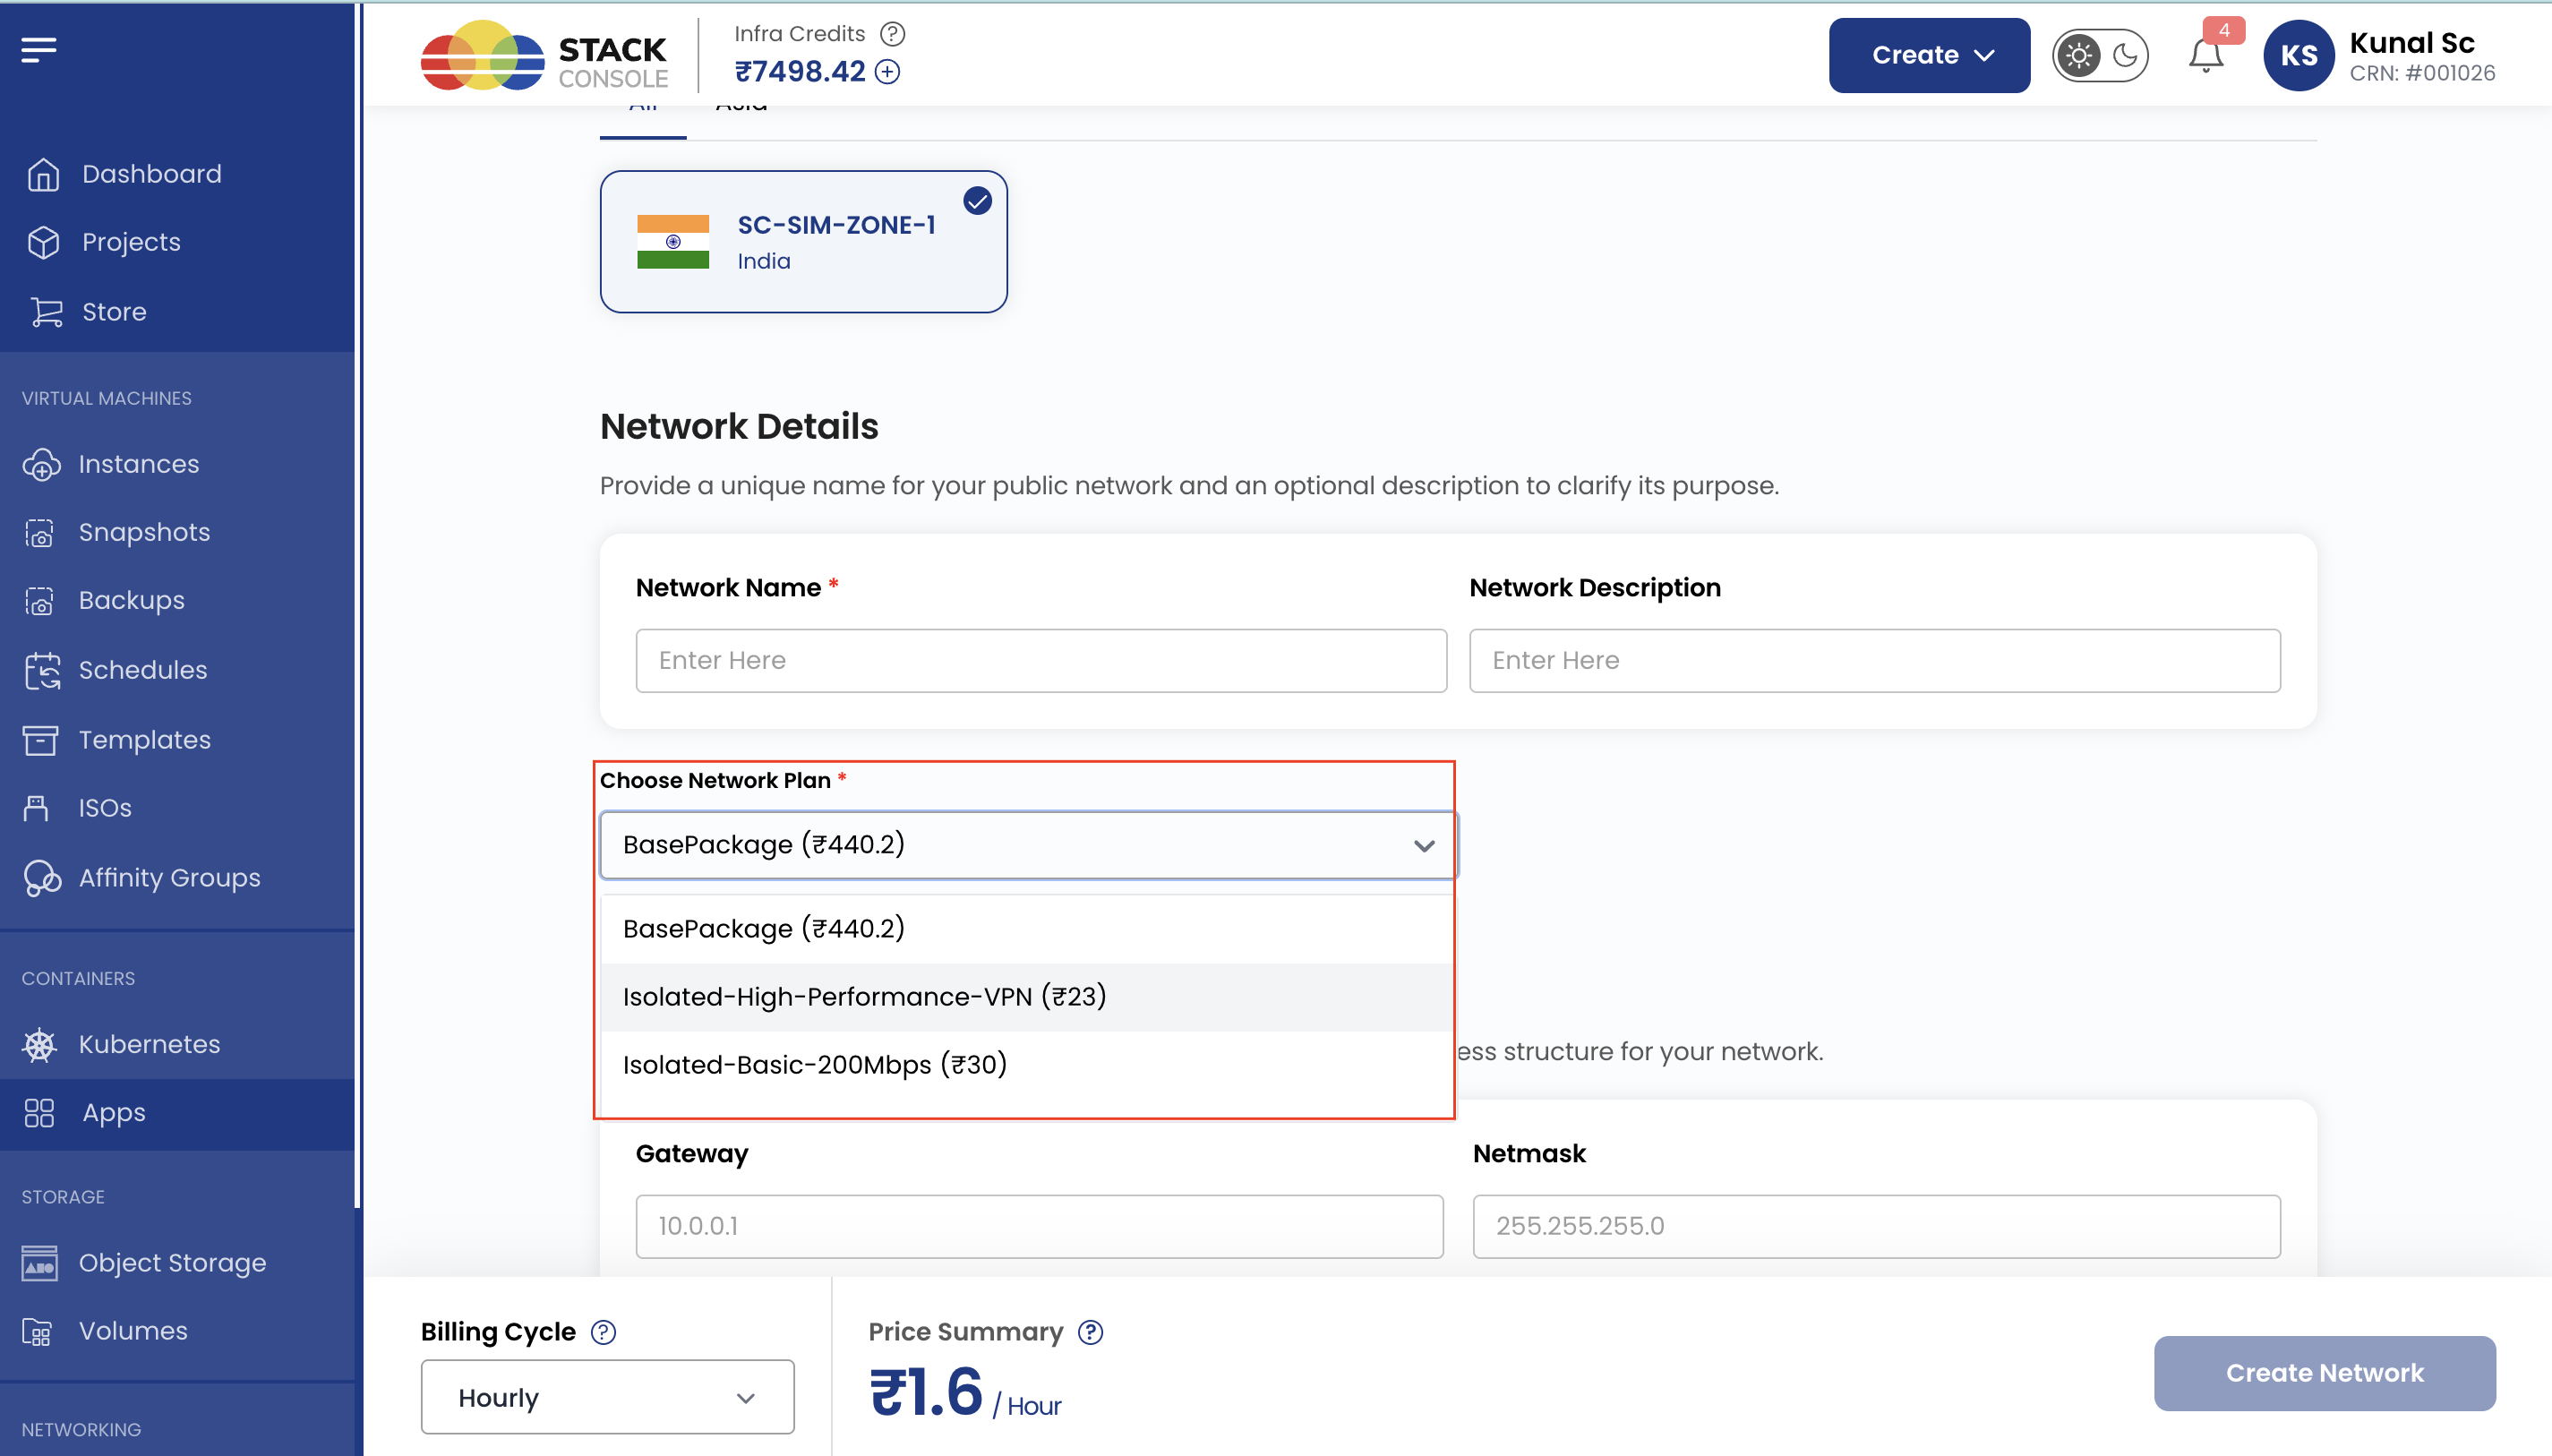The height and width of the screenshot is (1456, 2552).
Task: Open Apps page in sidebar
Action: tap(114, 1112)
